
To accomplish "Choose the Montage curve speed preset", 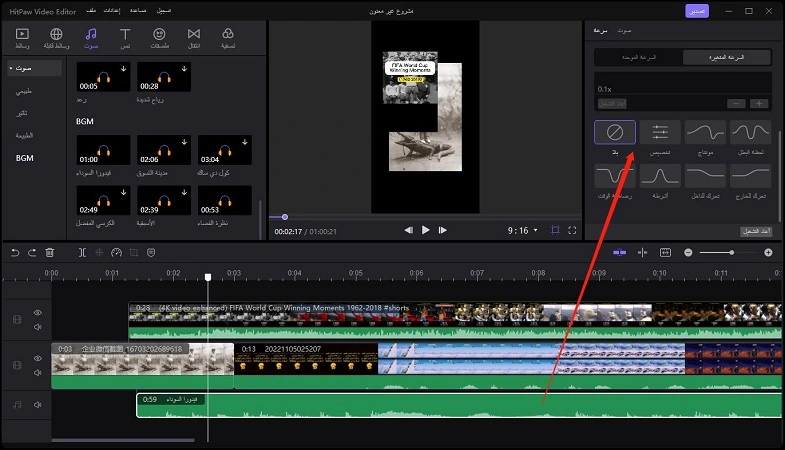I will (705, 132).
